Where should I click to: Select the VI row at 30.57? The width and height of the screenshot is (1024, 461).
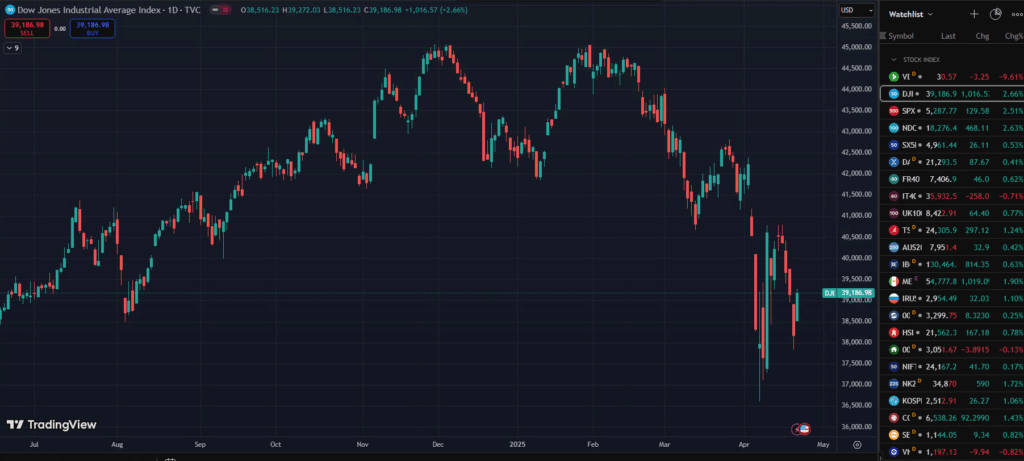[952, 76]
